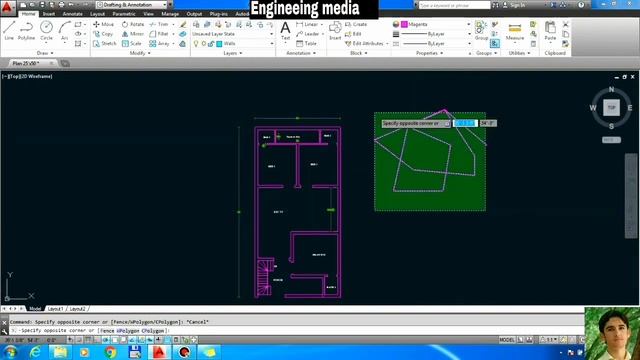Click the Stretch tool
The image size is (640, 360).
tap(104, 43)
